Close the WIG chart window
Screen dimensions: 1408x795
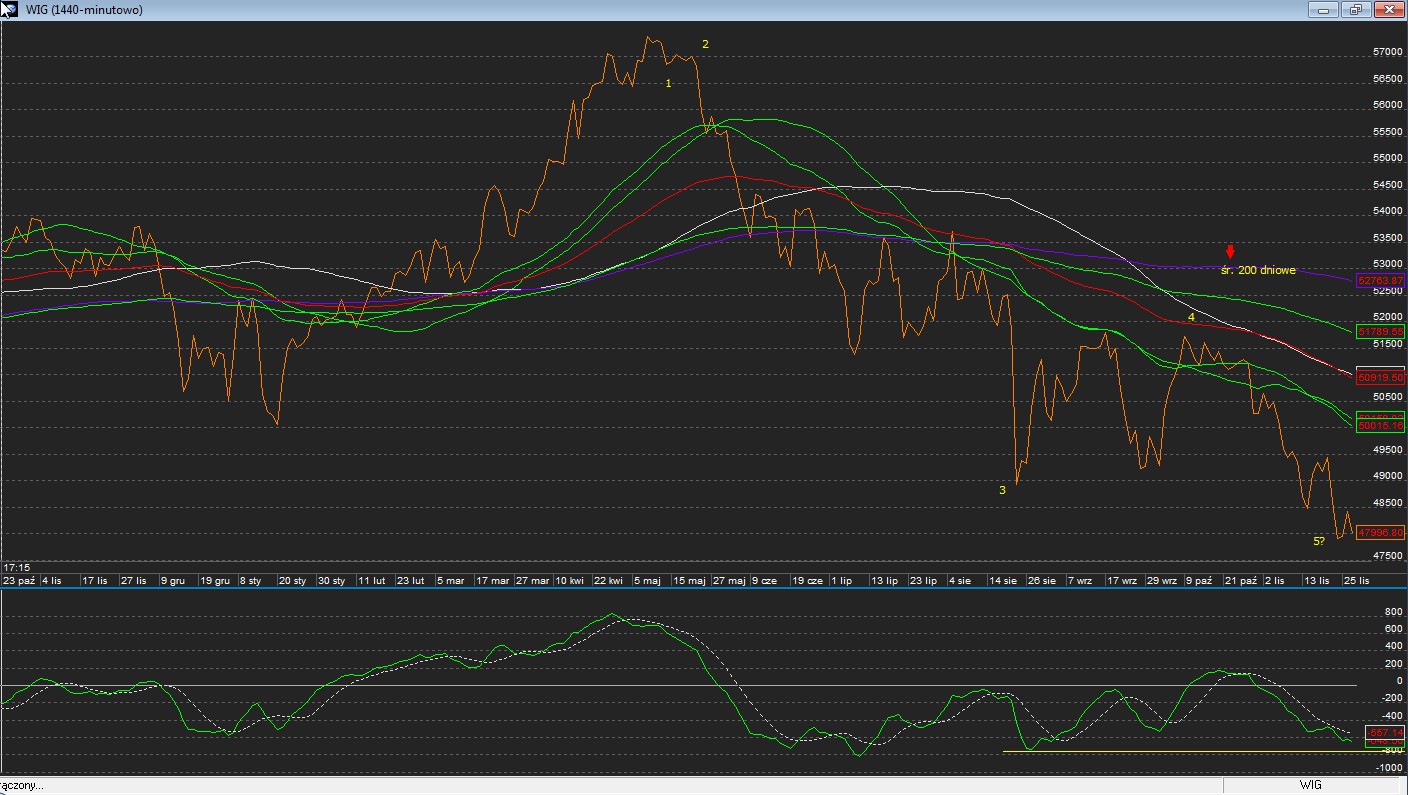pos(1388,9)
